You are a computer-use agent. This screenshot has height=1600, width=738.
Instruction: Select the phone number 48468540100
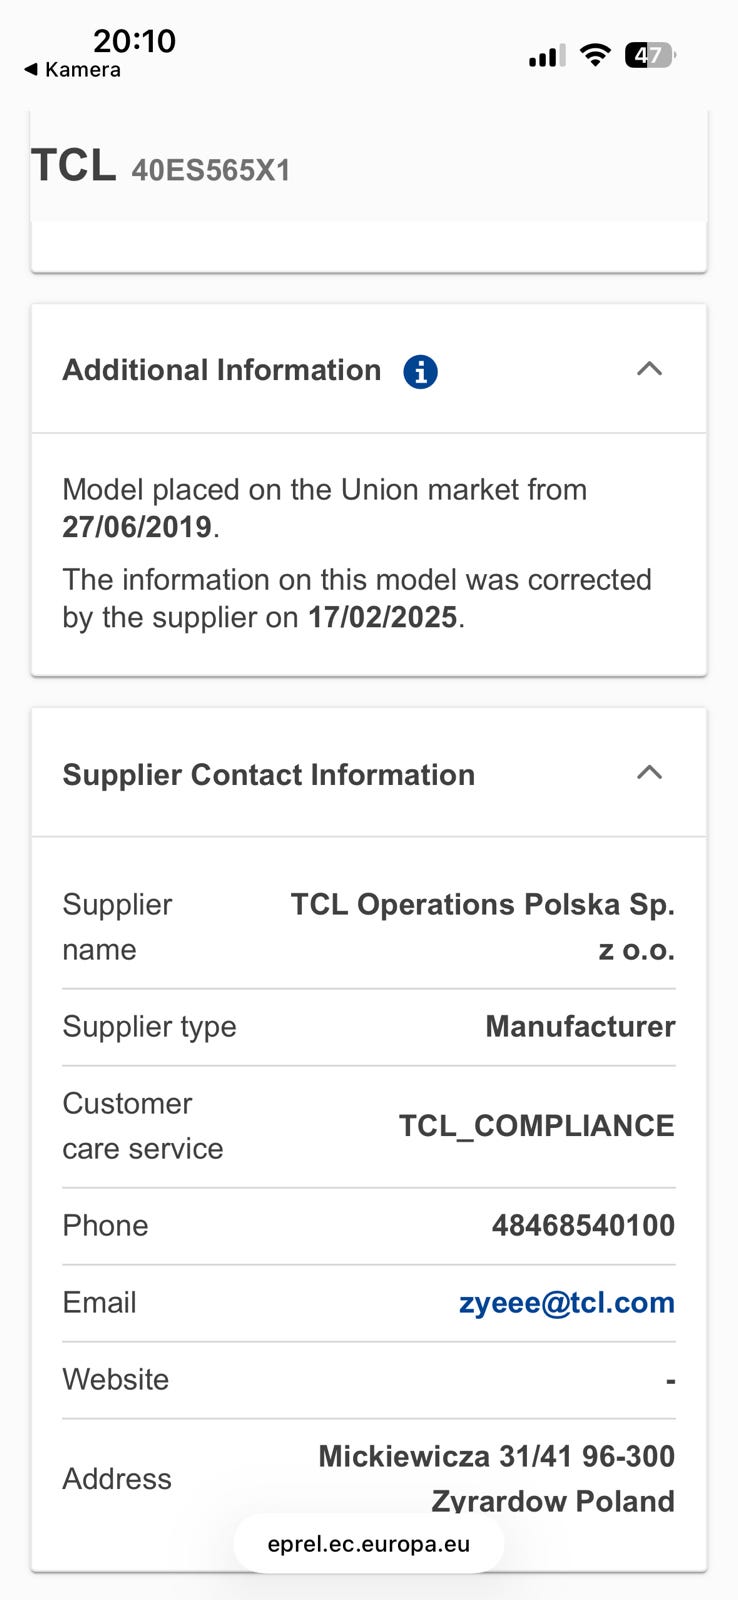583,1225
